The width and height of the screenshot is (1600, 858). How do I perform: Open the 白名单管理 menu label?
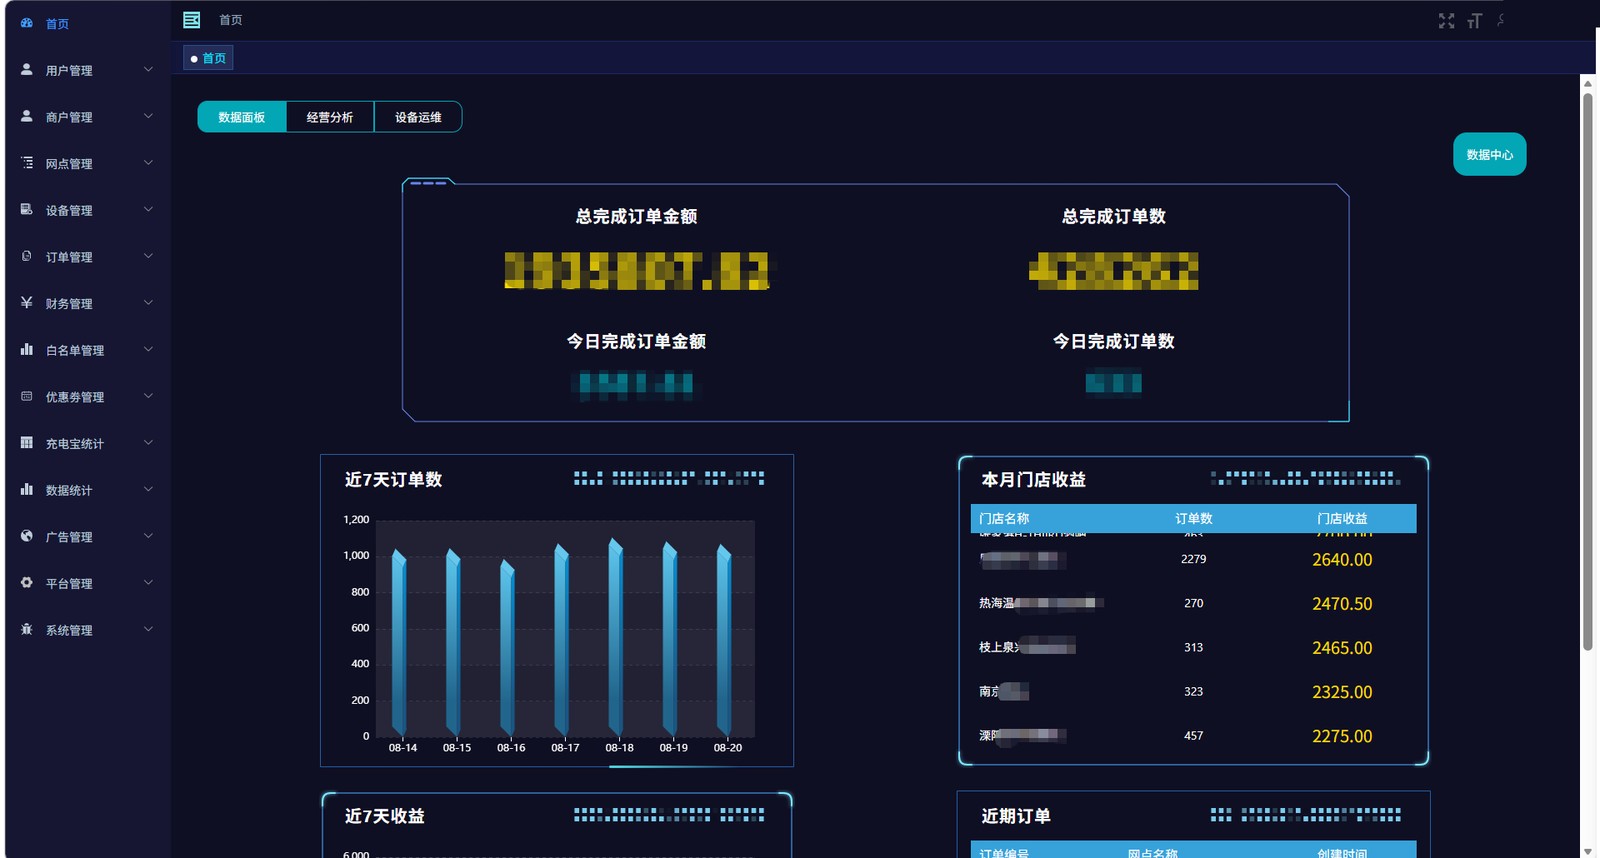(x=75, y=350)
